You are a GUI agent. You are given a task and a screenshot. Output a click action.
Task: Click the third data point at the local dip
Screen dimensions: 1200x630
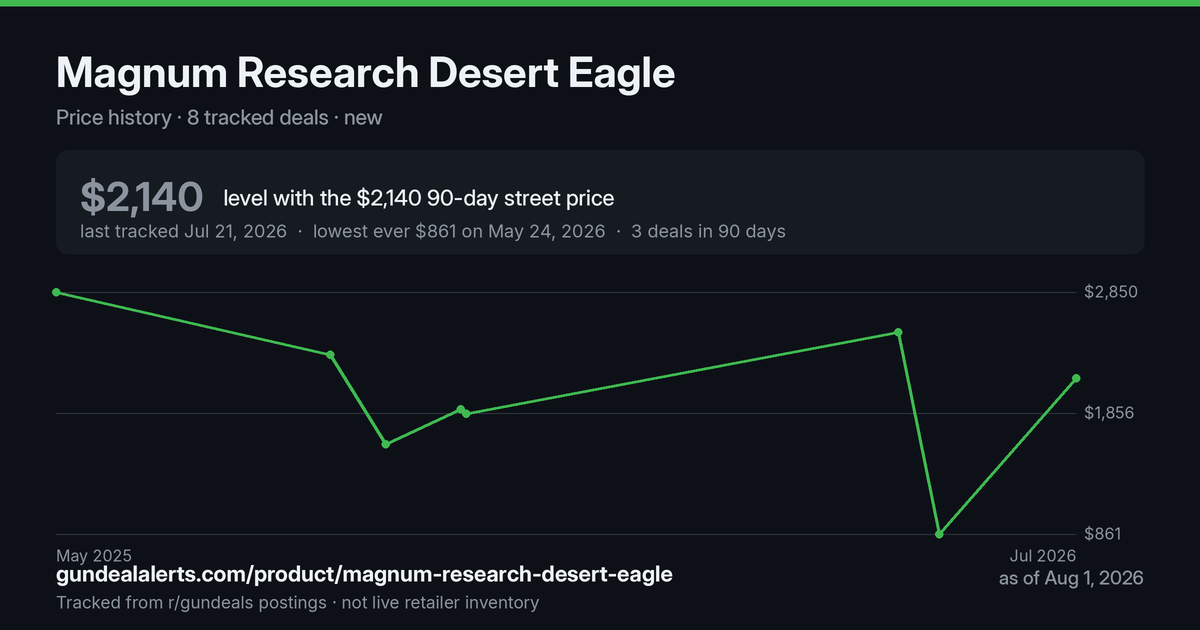(386, 444)
